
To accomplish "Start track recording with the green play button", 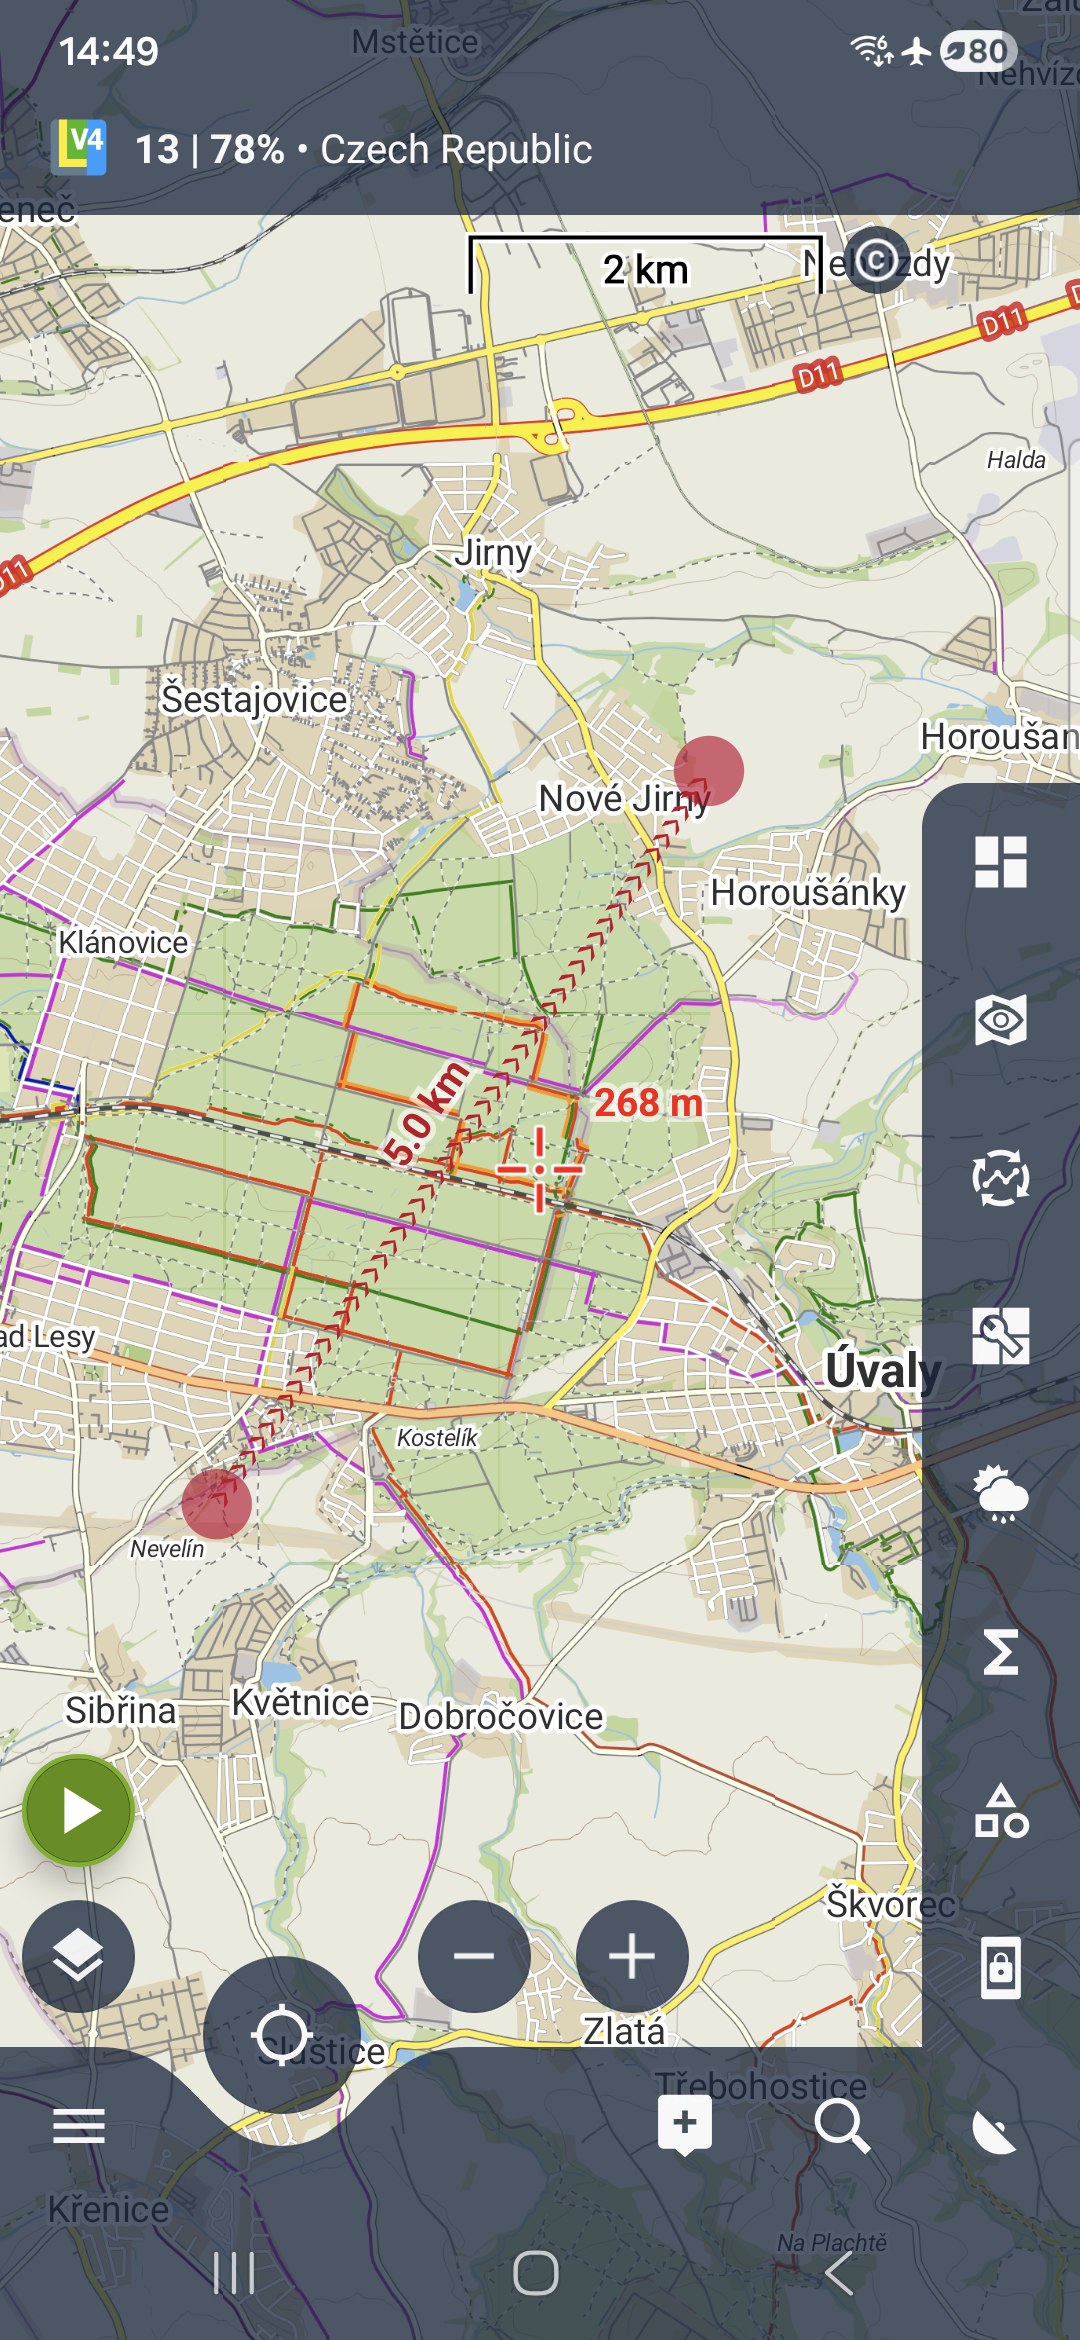I will (x=79, y=1811).
